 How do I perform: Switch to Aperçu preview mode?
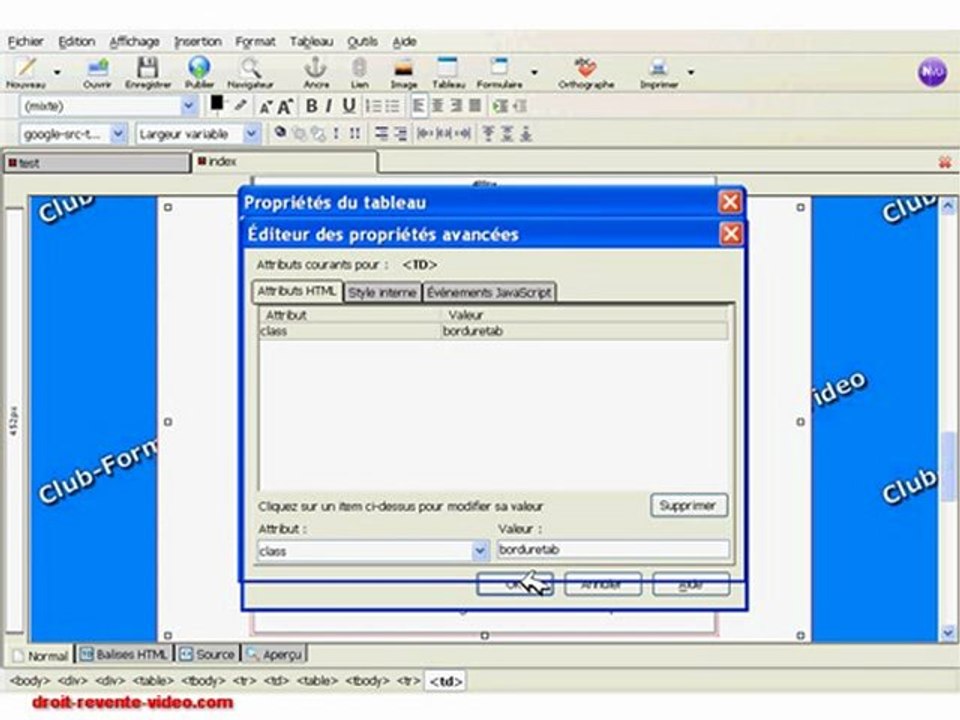[274, 654]
